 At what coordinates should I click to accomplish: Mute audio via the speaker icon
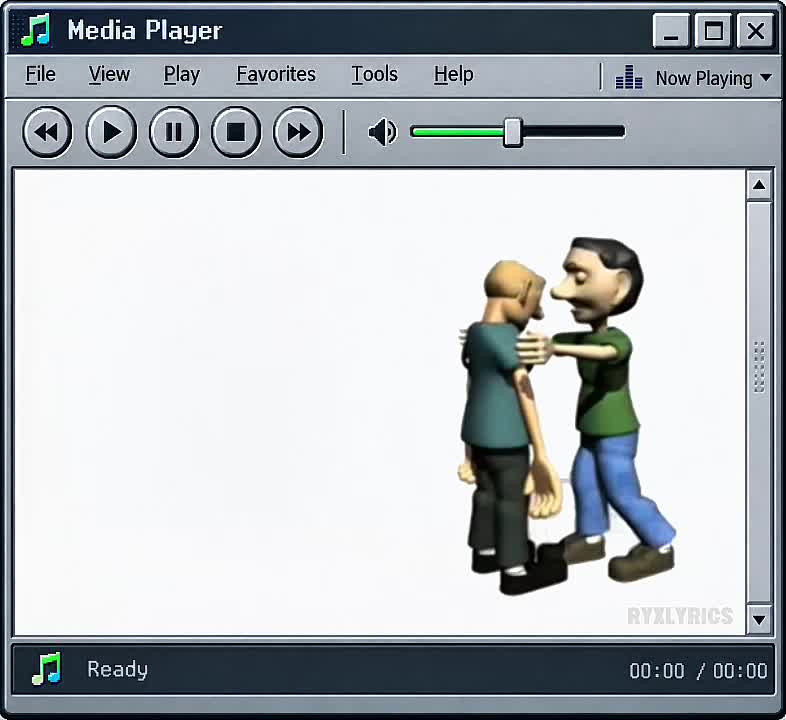382,132
